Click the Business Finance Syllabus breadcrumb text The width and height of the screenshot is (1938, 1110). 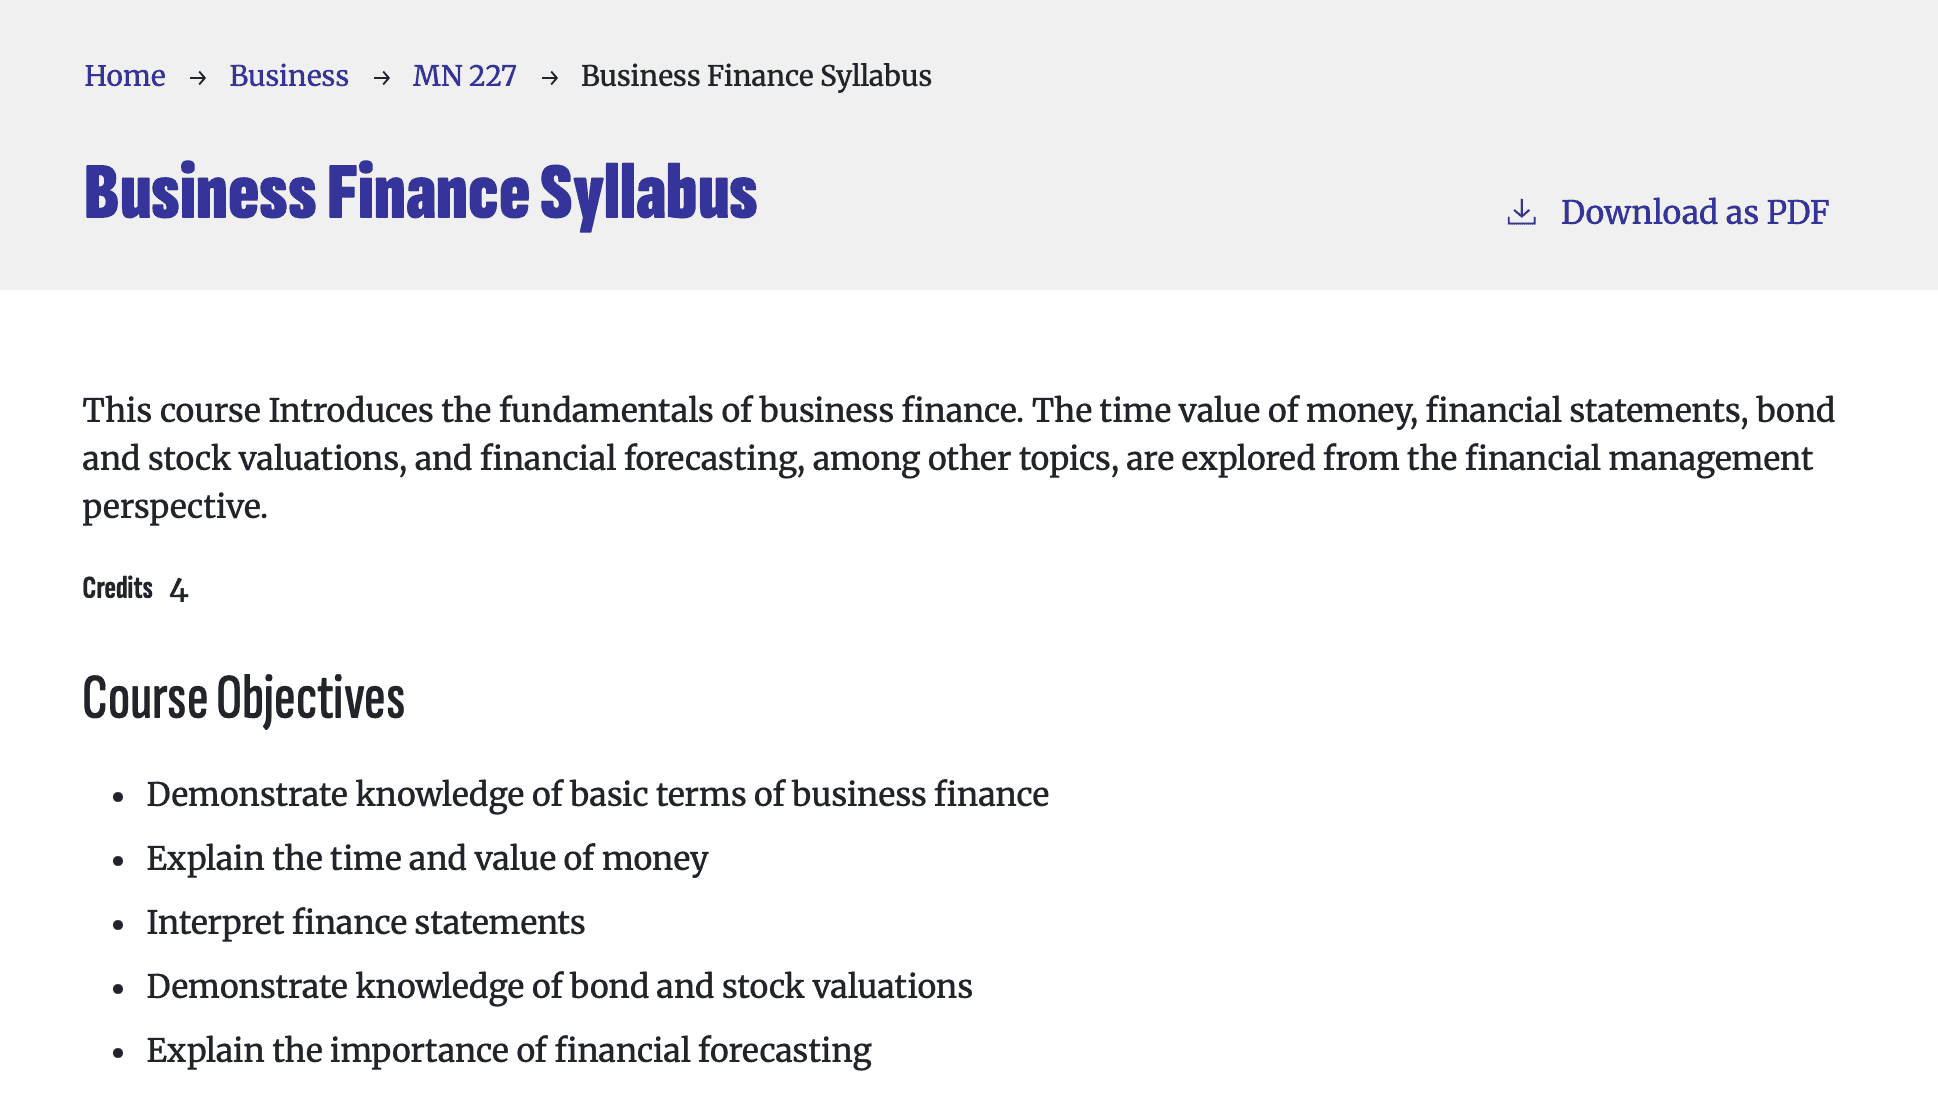point(756,76)
